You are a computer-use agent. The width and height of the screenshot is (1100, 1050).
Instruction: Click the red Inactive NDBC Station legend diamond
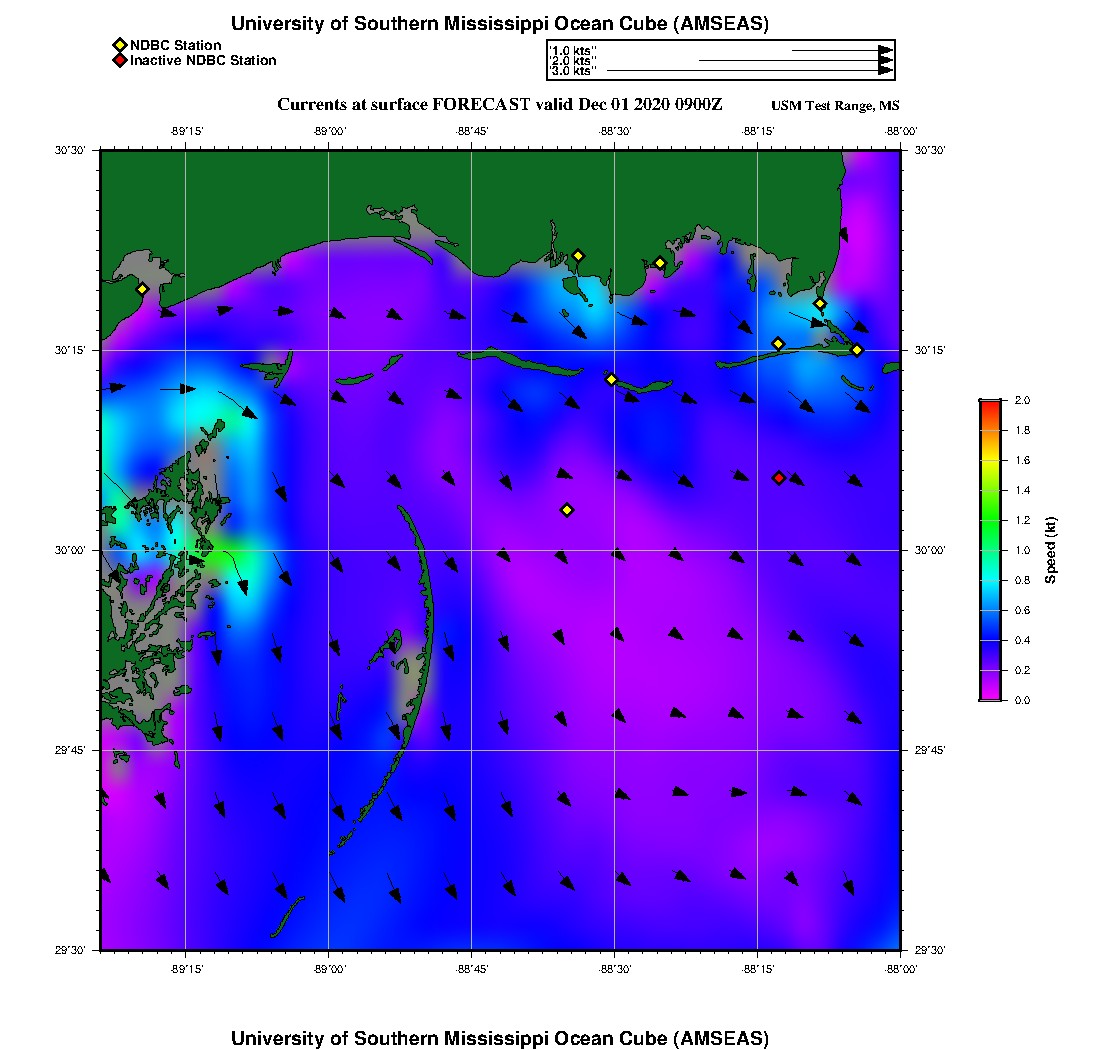[x=119, y=61]
